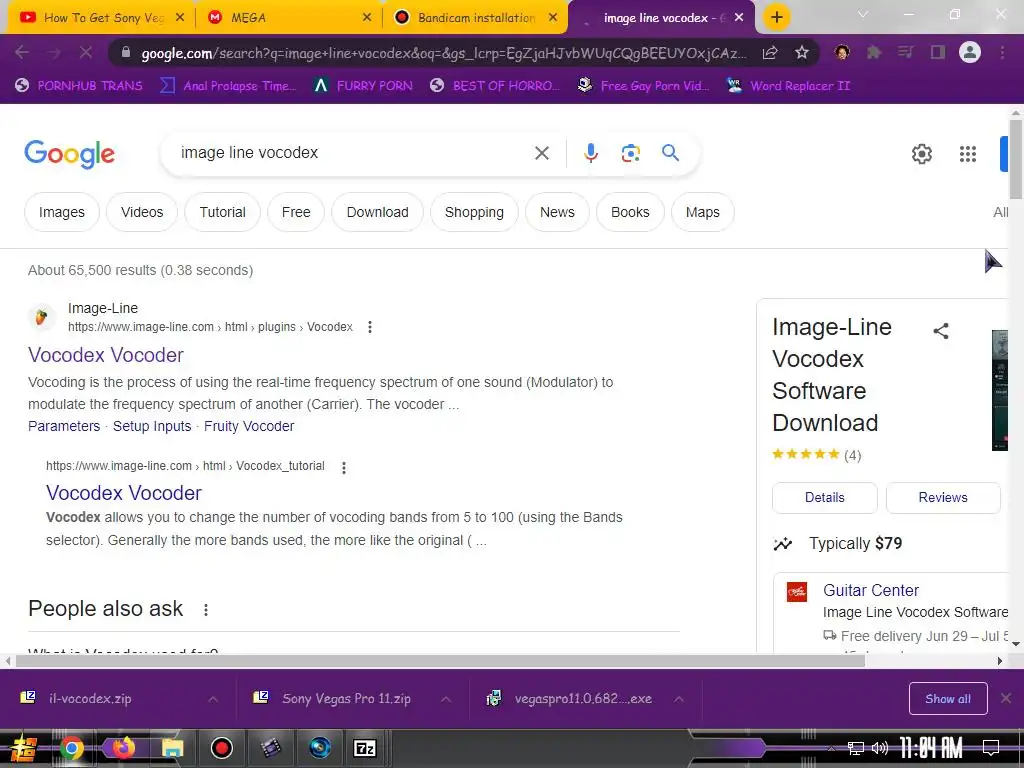Open Bandicam recorder taskbar icon

tap(221, 748)
